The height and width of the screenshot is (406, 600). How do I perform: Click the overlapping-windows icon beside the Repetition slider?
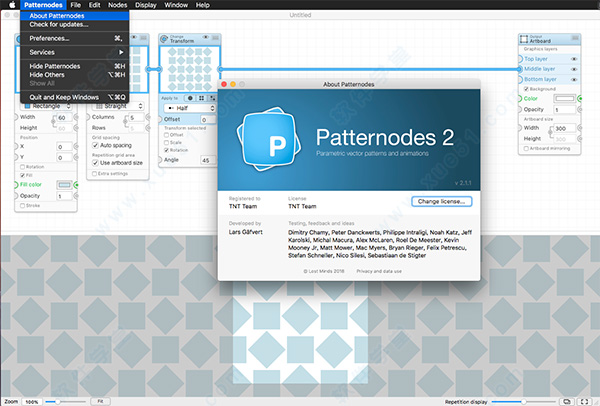(567, 401)
